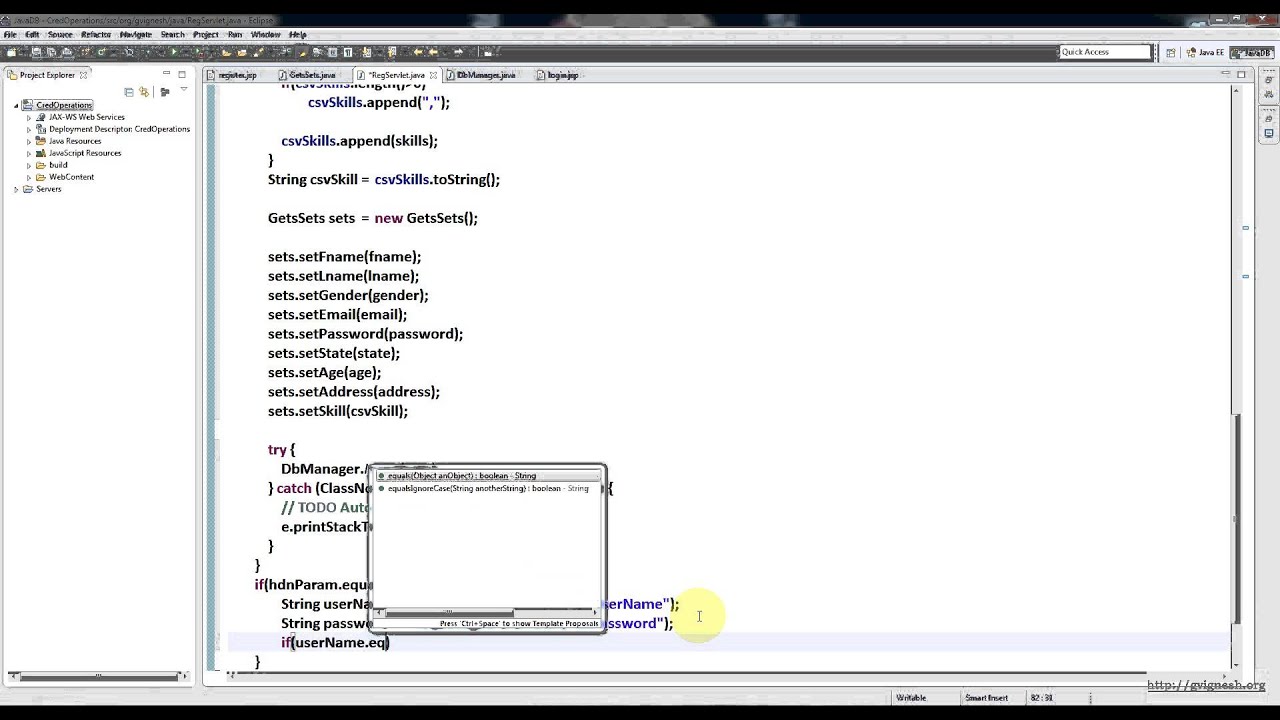Expand the Servers node
This screenshot has height=720, width=1280.
tap(16, 189)
